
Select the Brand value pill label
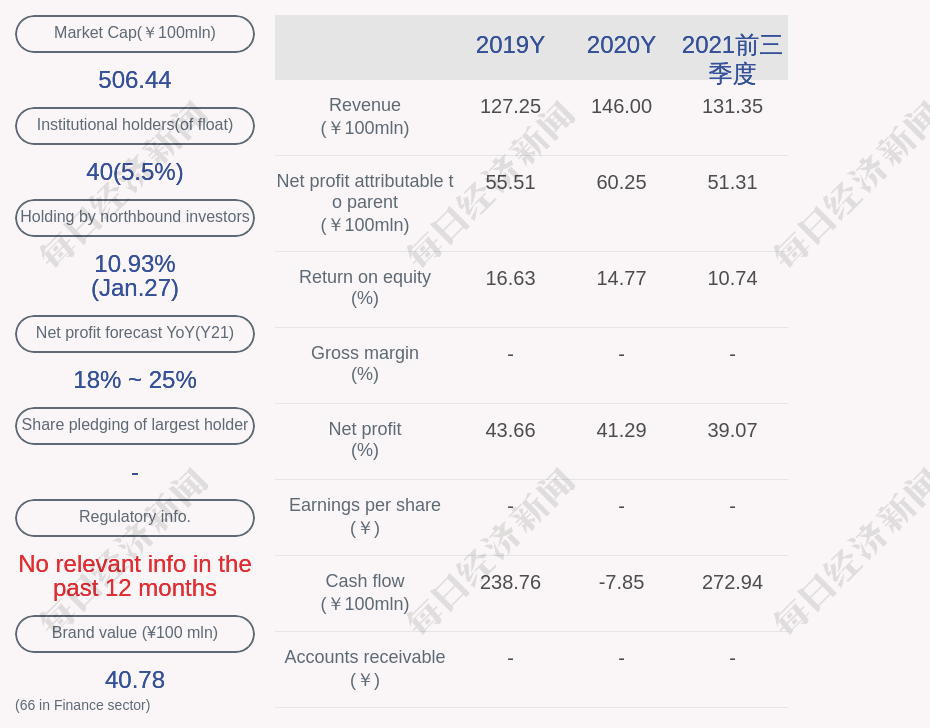pos(135,634)
